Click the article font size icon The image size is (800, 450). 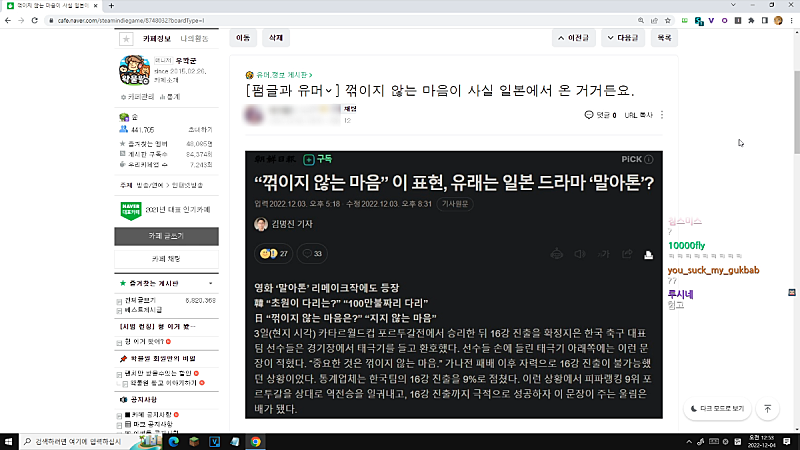pos(604,254)
